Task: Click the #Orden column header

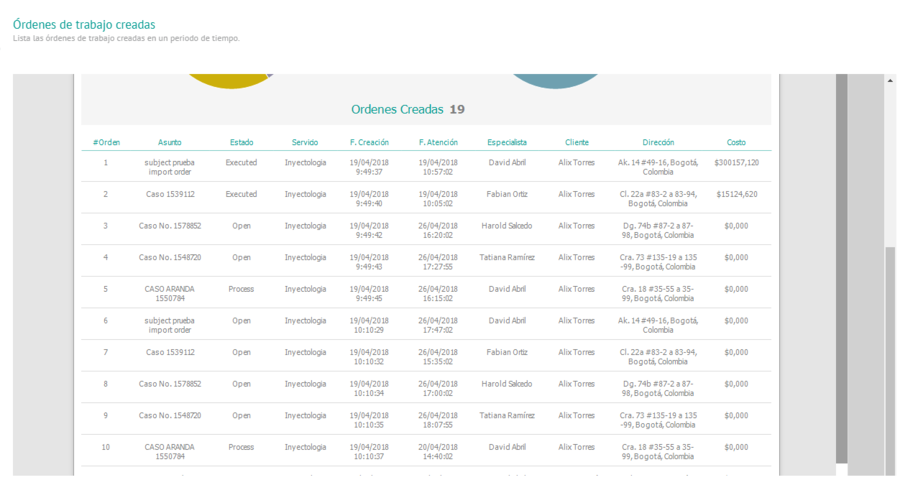Action: click(106, 142)
